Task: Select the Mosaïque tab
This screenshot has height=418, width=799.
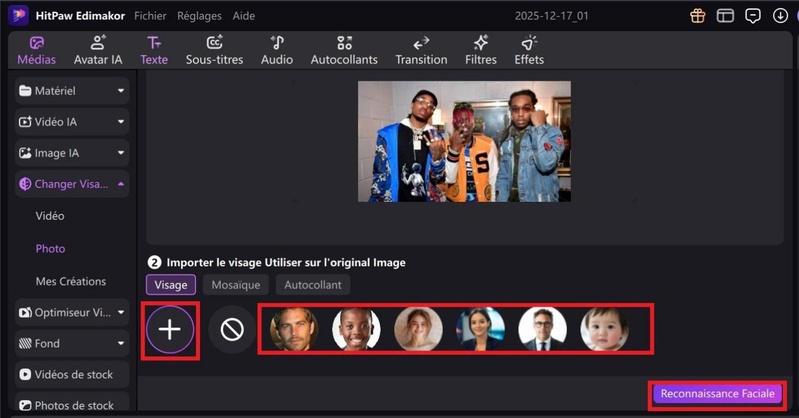Action: [236, 285]
